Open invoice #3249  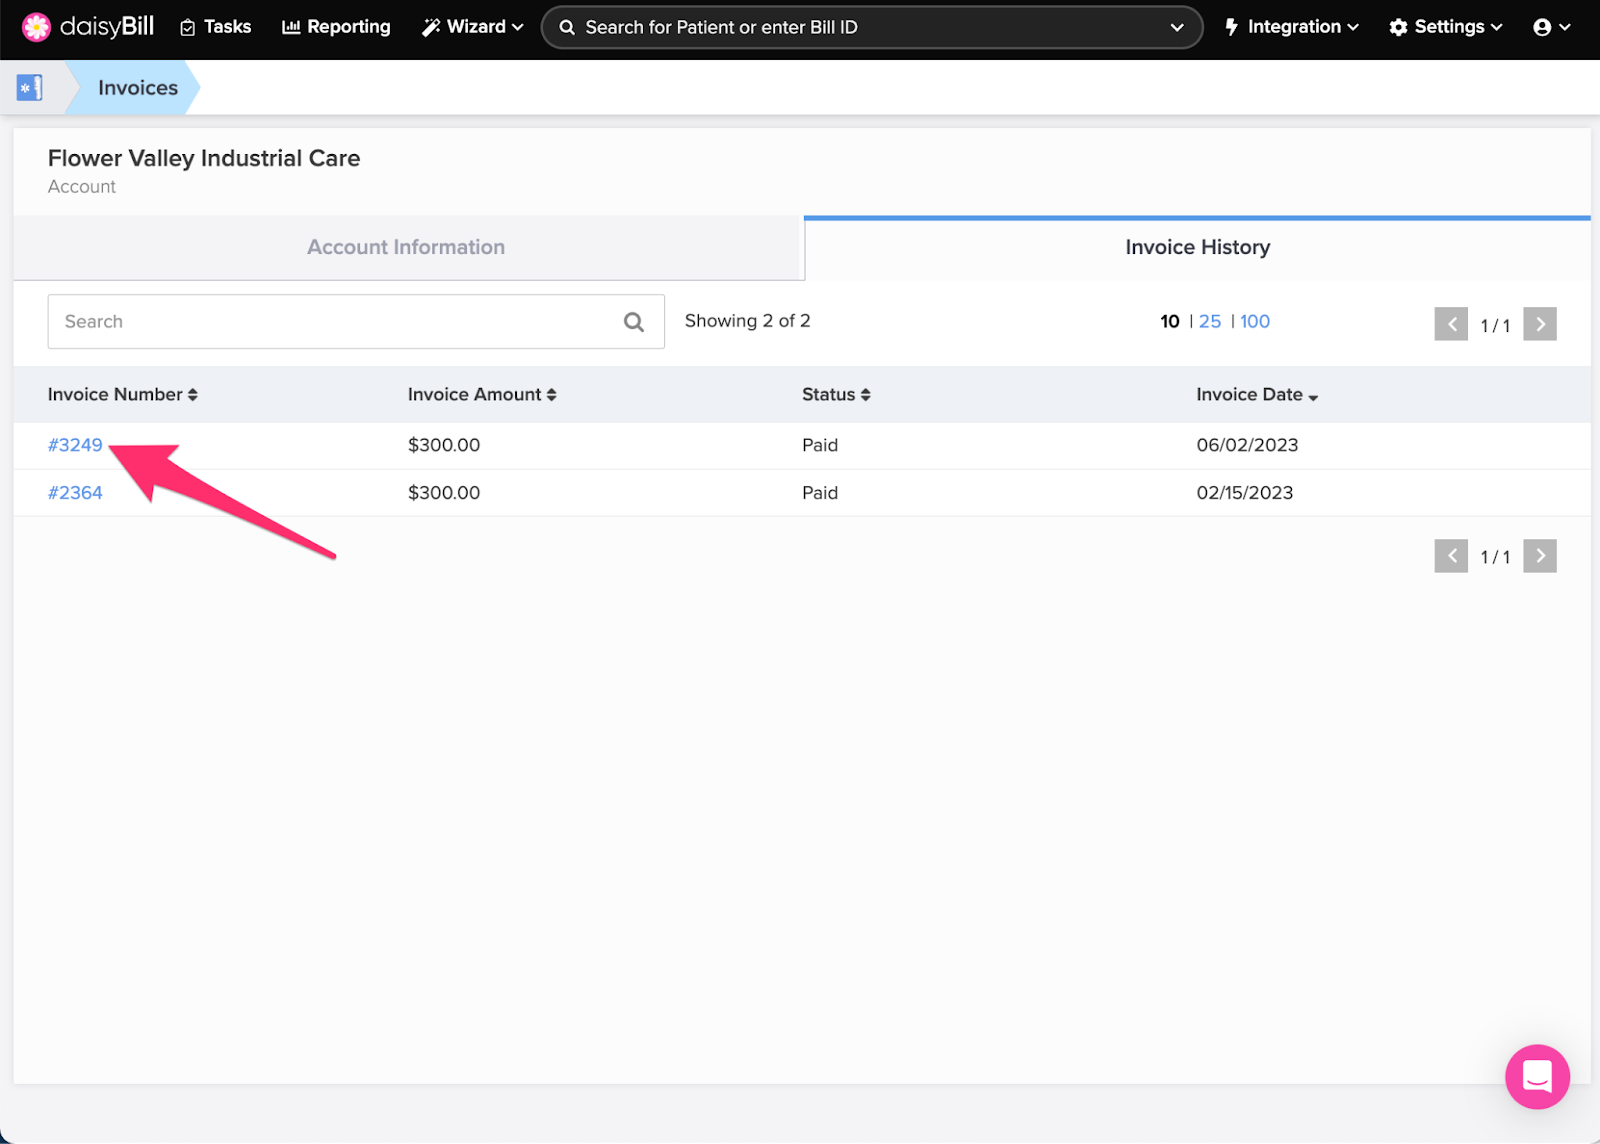pyautogui.click(x=75, y=445)
